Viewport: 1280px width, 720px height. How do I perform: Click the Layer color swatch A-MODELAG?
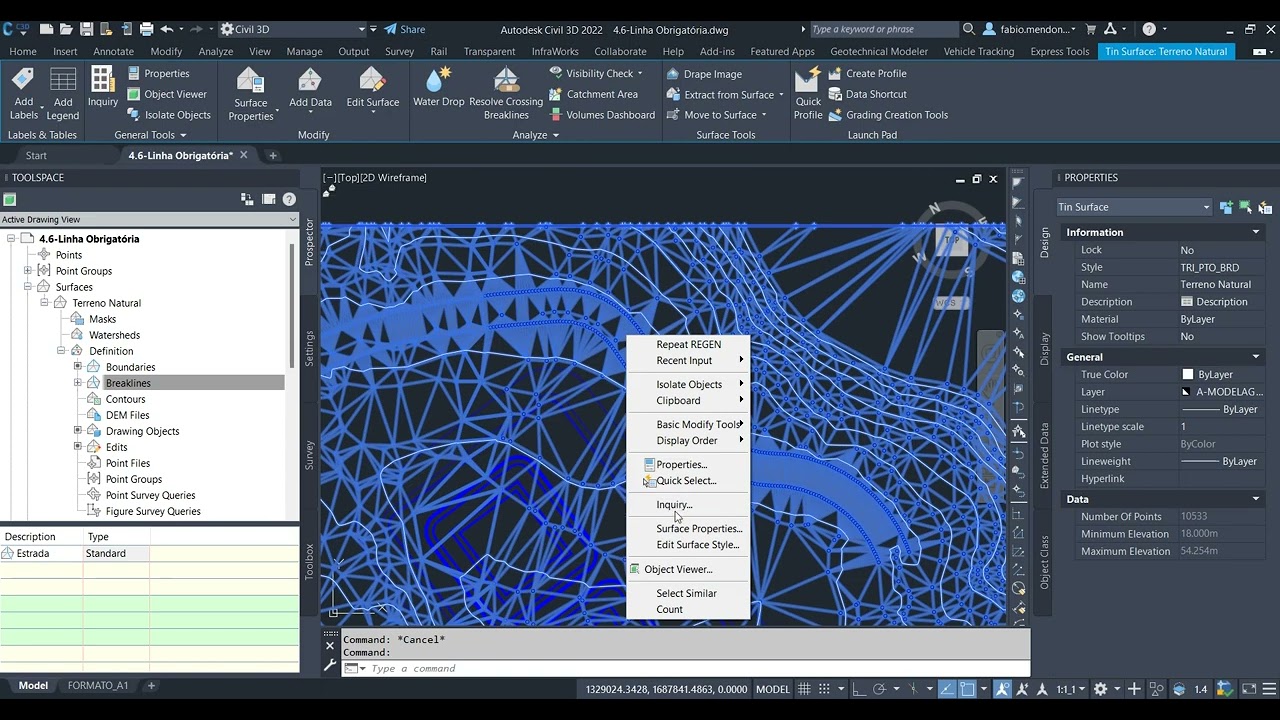coord(1187,392)
